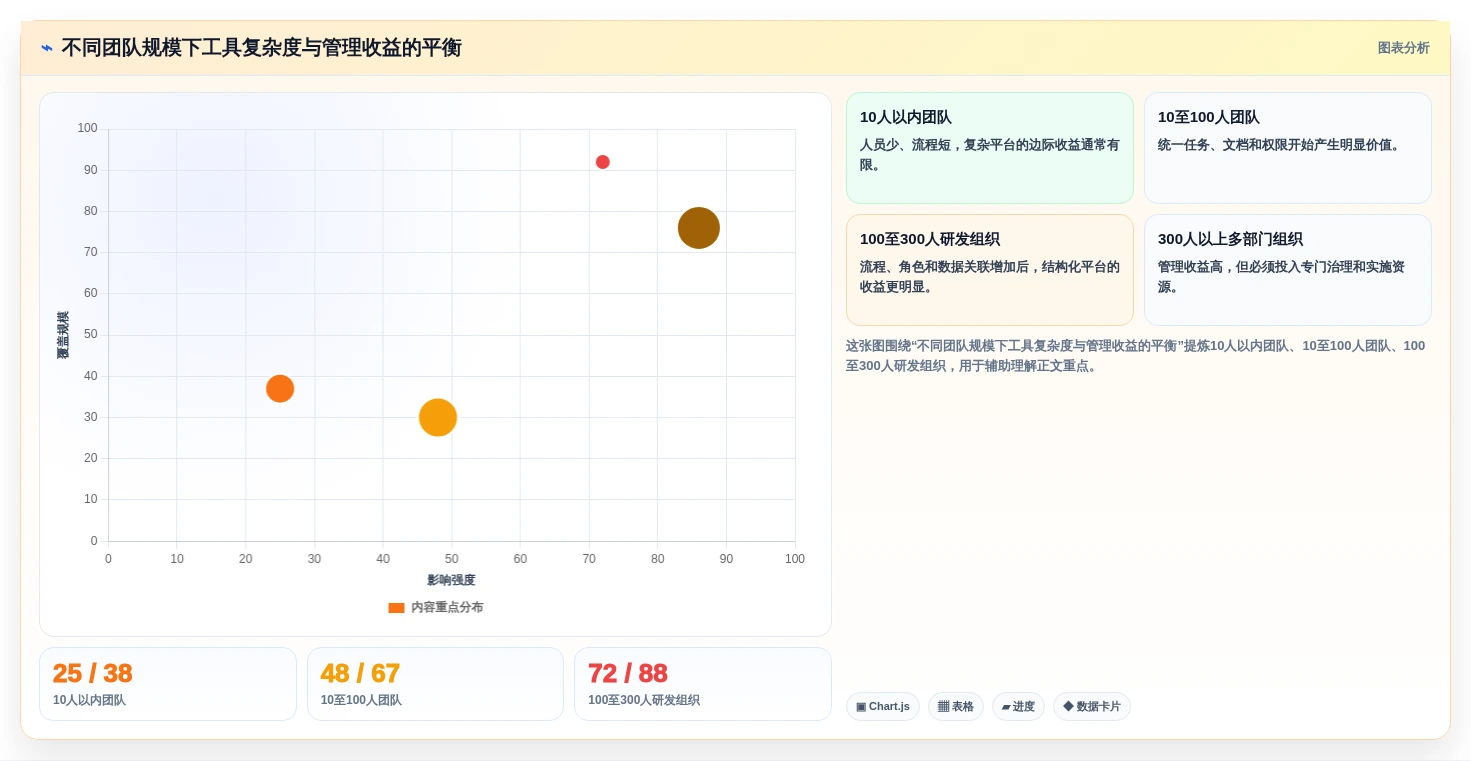Image resolution: width=1471 pixels, height=761 pixels.
Task: Click the 10至100人团队 label under 48 / 67
Action: pyautogui.click(x=361, y=700)
